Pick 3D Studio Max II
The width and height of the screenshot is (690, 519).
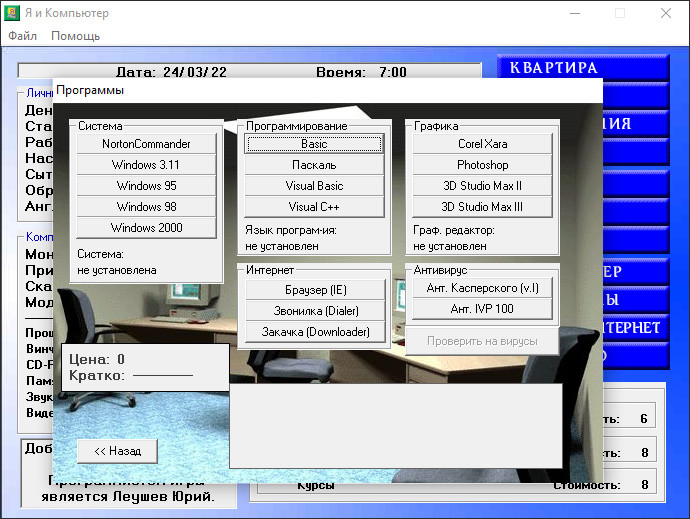click(x=482, y=186)
